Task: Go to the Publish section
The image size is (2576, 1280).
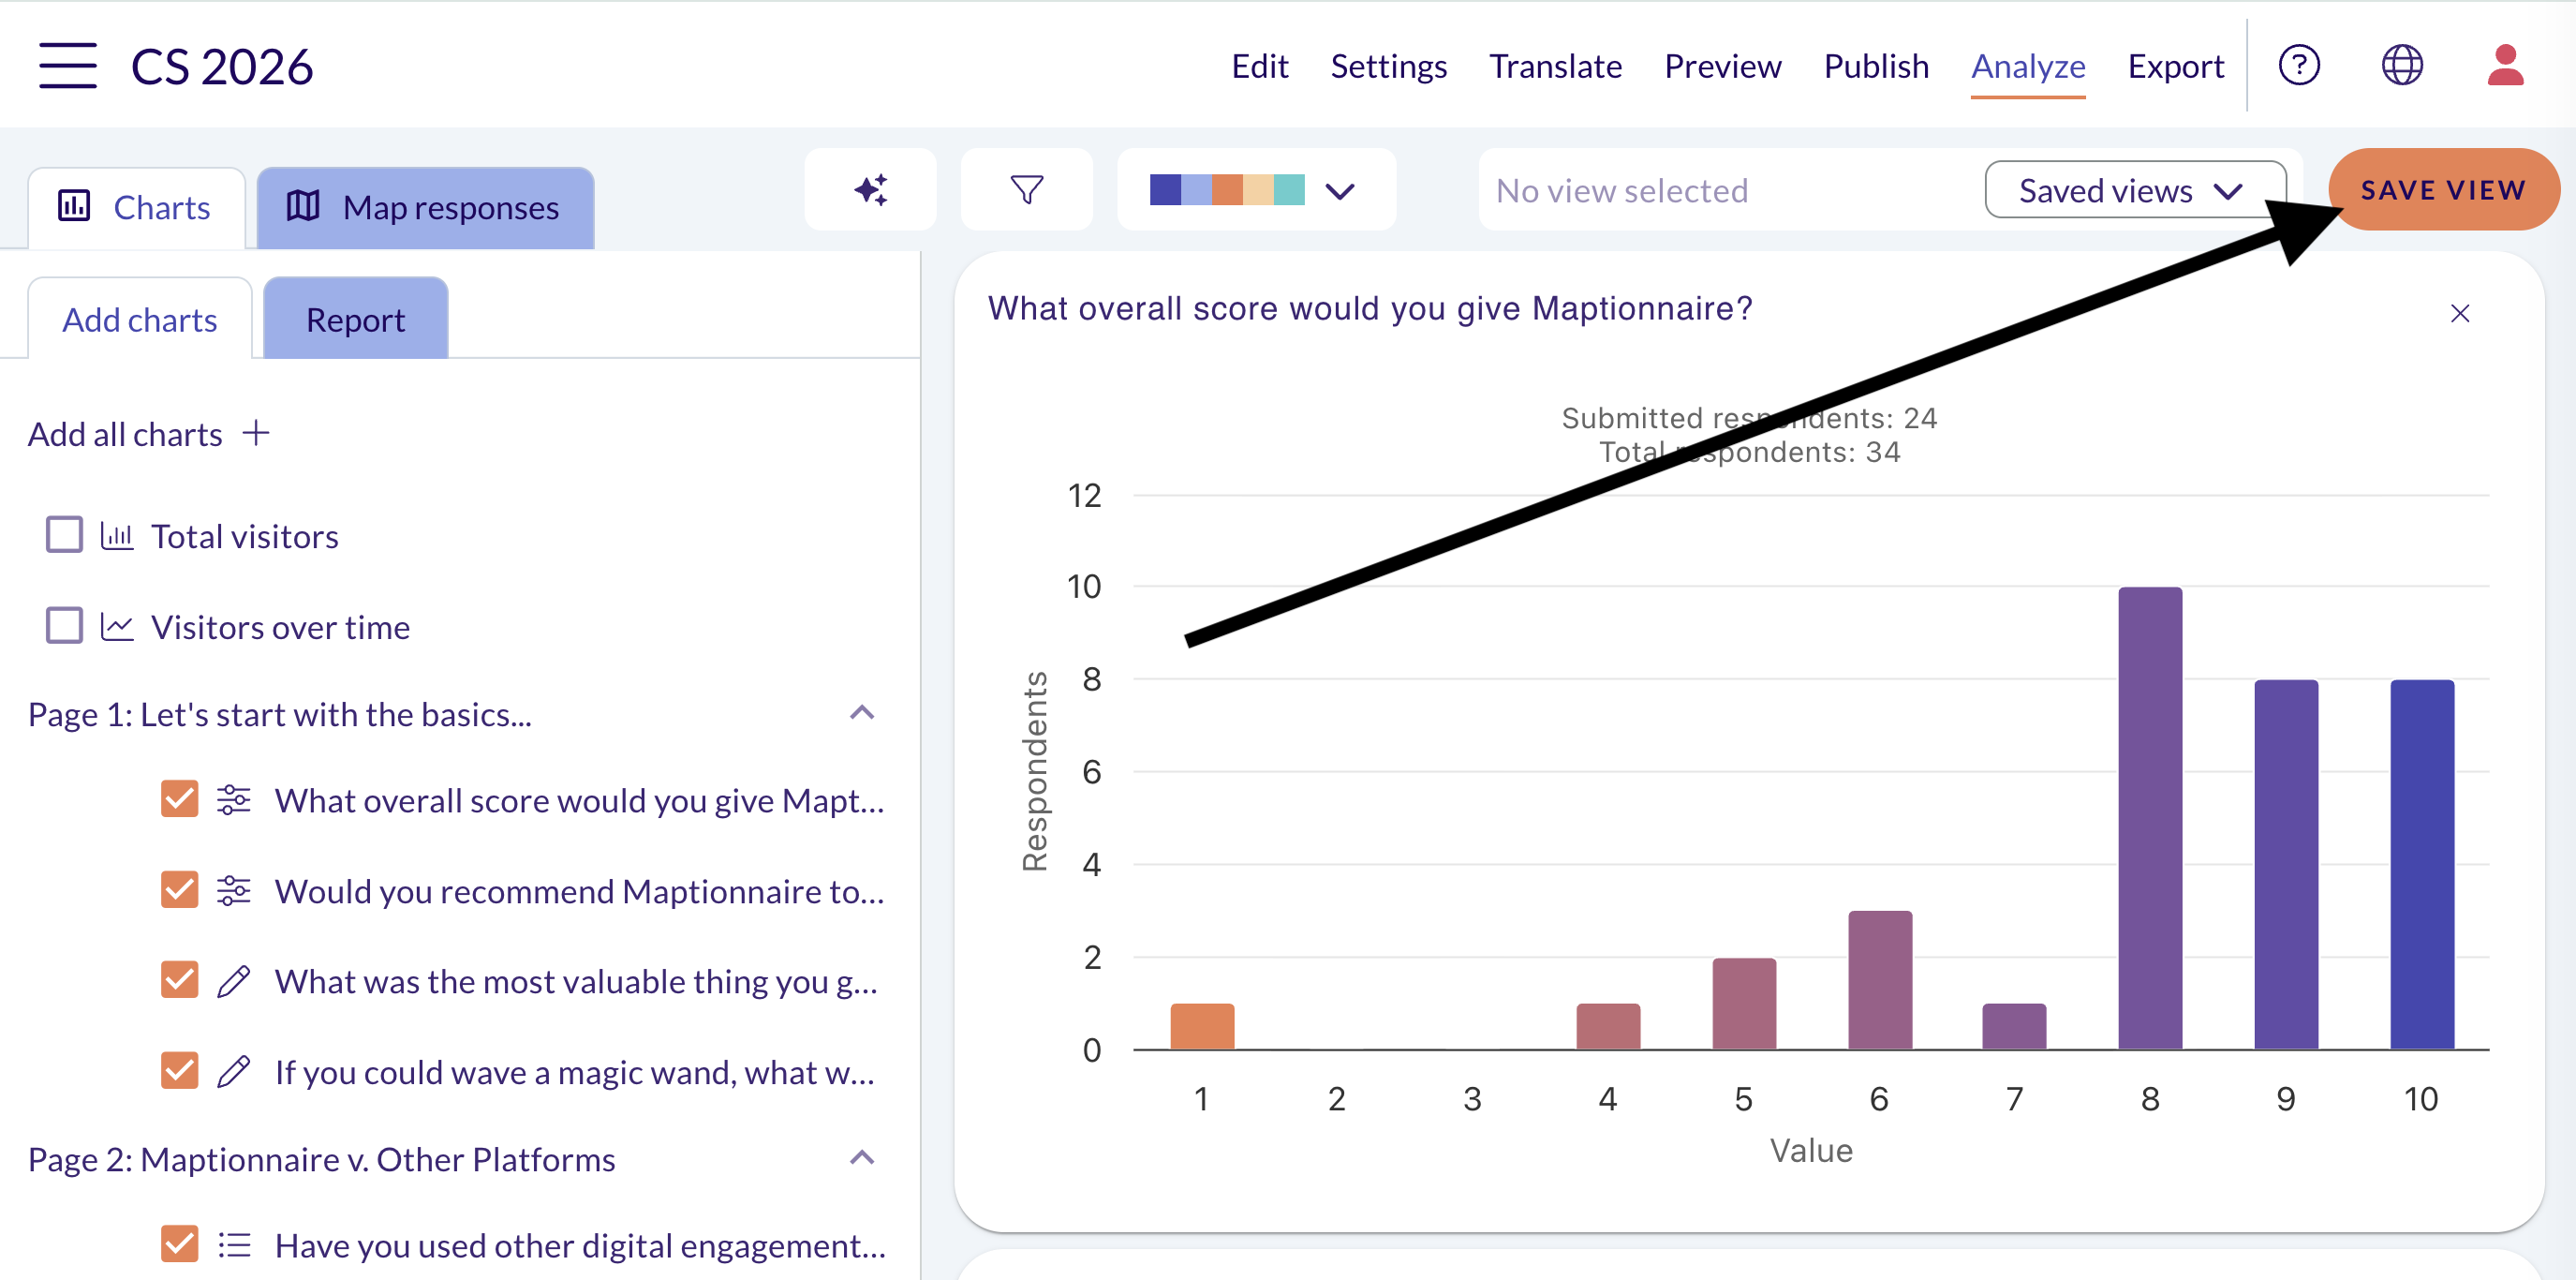Action: click(x=1876, y=66)
